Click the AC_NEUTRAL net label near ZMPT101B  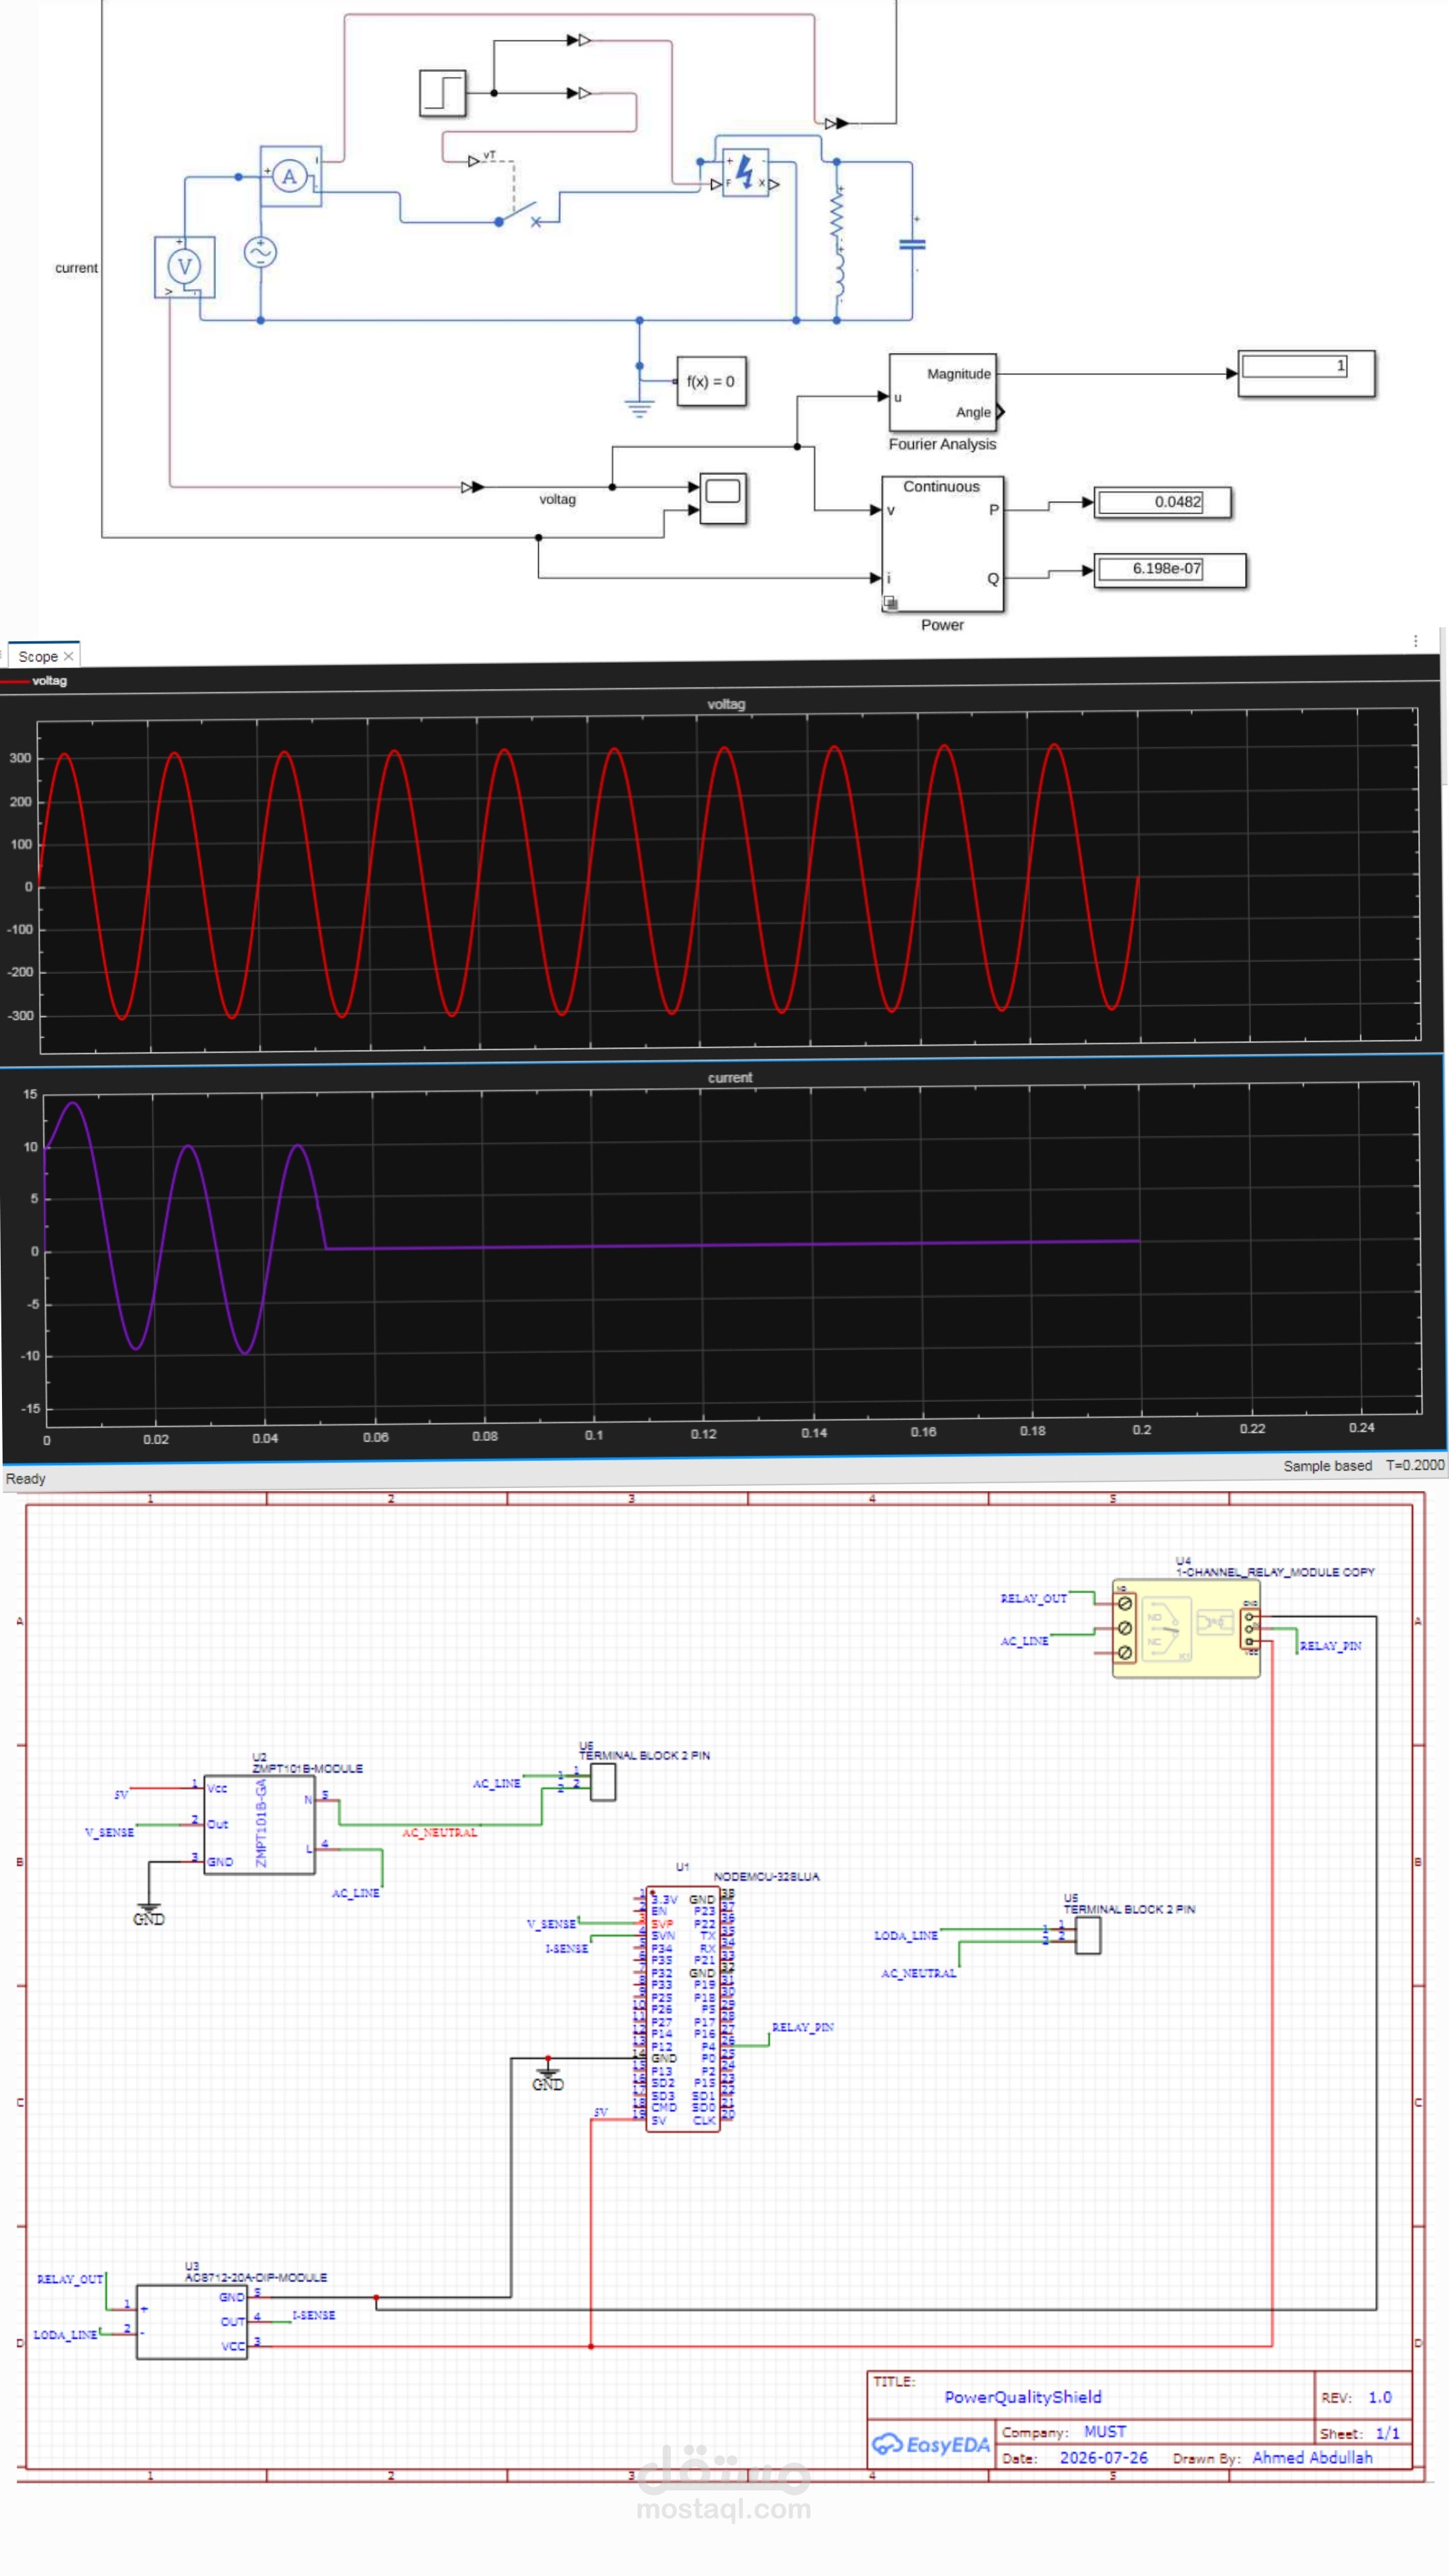(x=439, y=1832)
